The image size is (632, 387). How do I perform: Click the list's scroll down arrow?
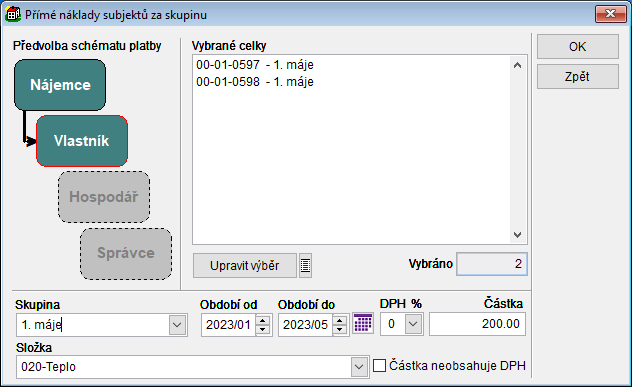click(518, 235)
